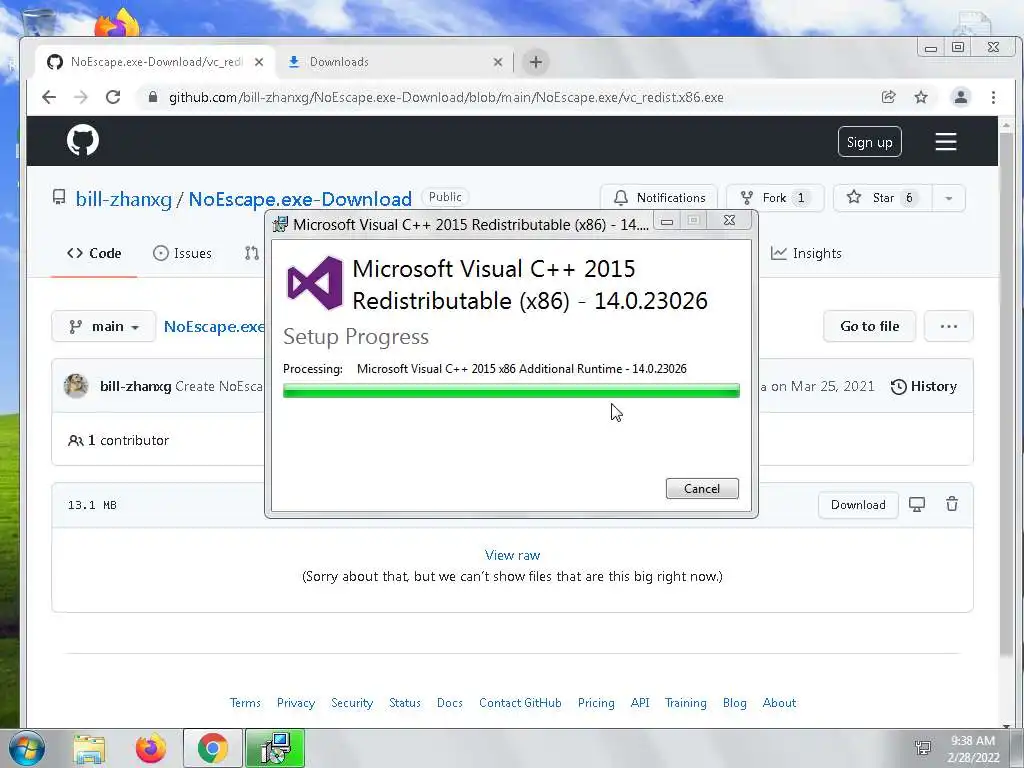Reload the GitHub page
This screenshot has height=768, width=1024.
(113, 97)
